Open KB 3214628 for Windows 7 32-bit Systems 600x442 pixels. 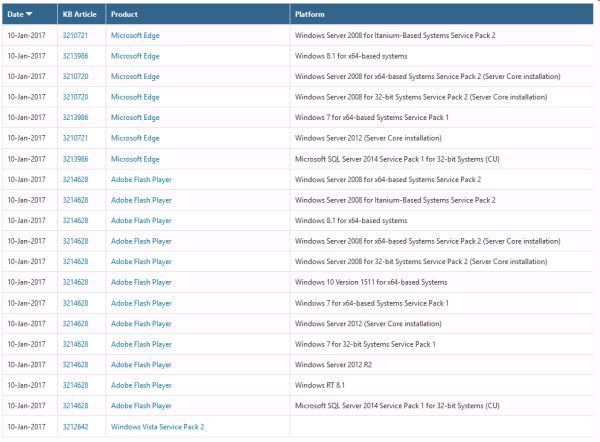[75, 344]
